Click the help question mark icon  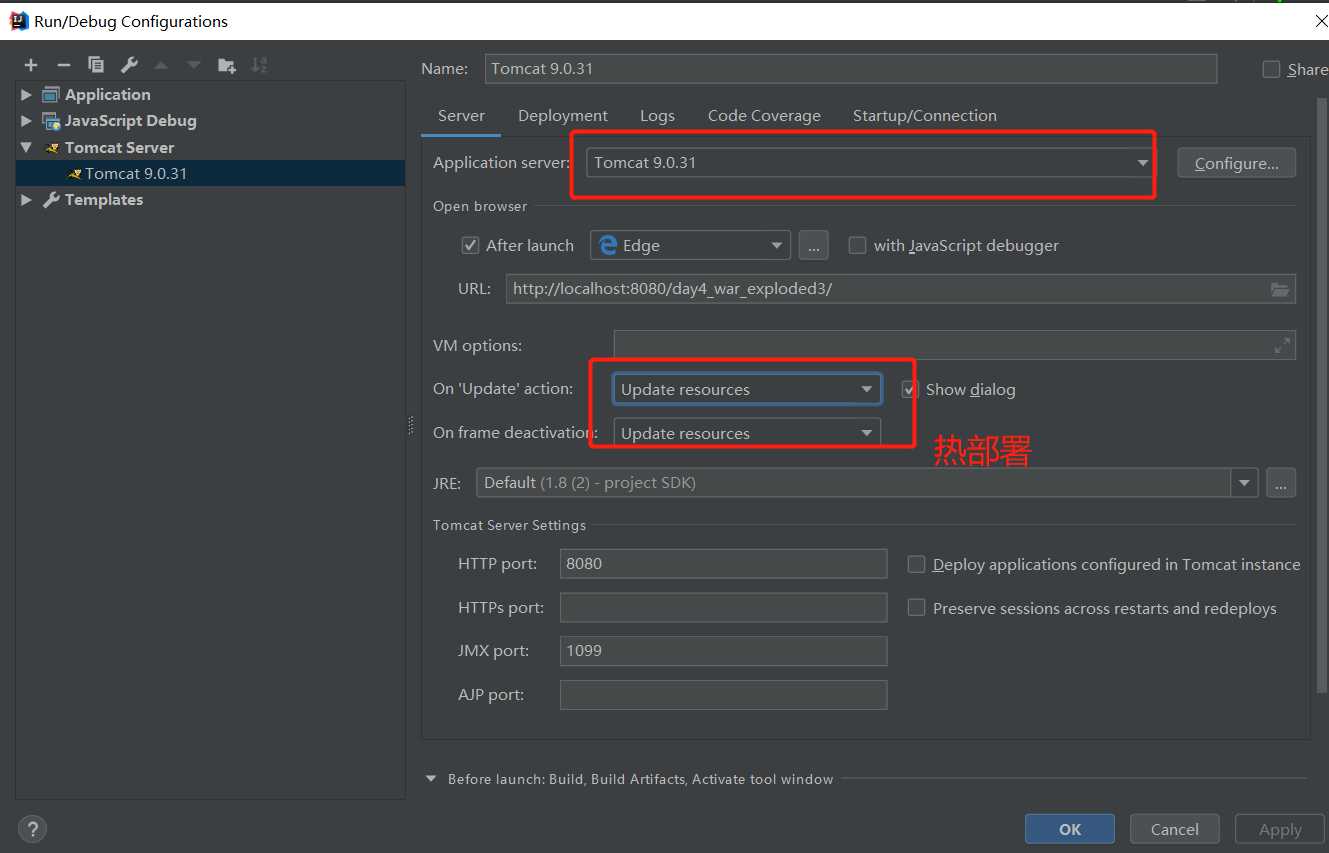[x=32, y=829]
